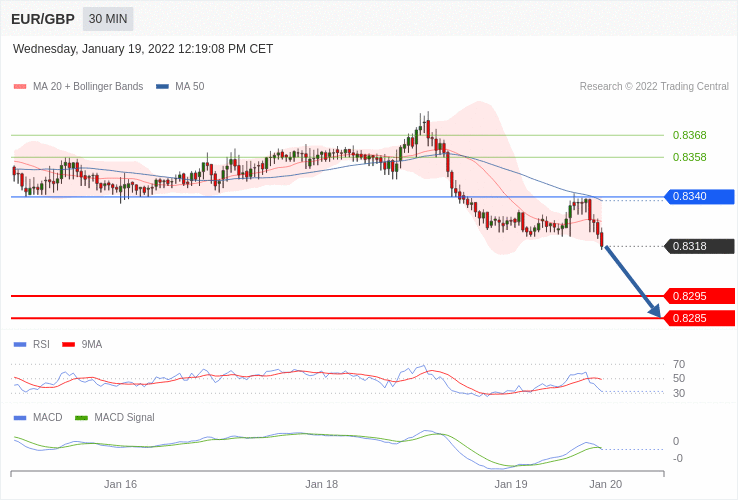
Task: Click the black 0.8318 current price tag
Action: pos(699,246)
